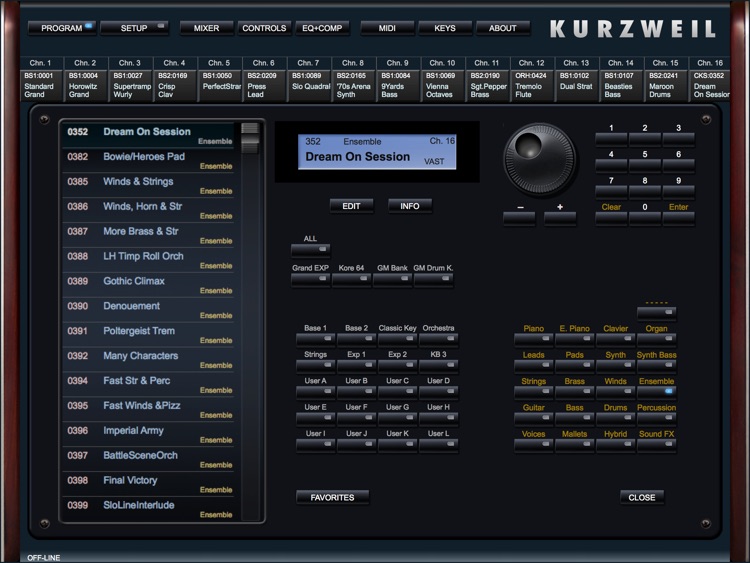
Task: Toggle the GM Drum K. bank button
Action: (x=433, y=279)
